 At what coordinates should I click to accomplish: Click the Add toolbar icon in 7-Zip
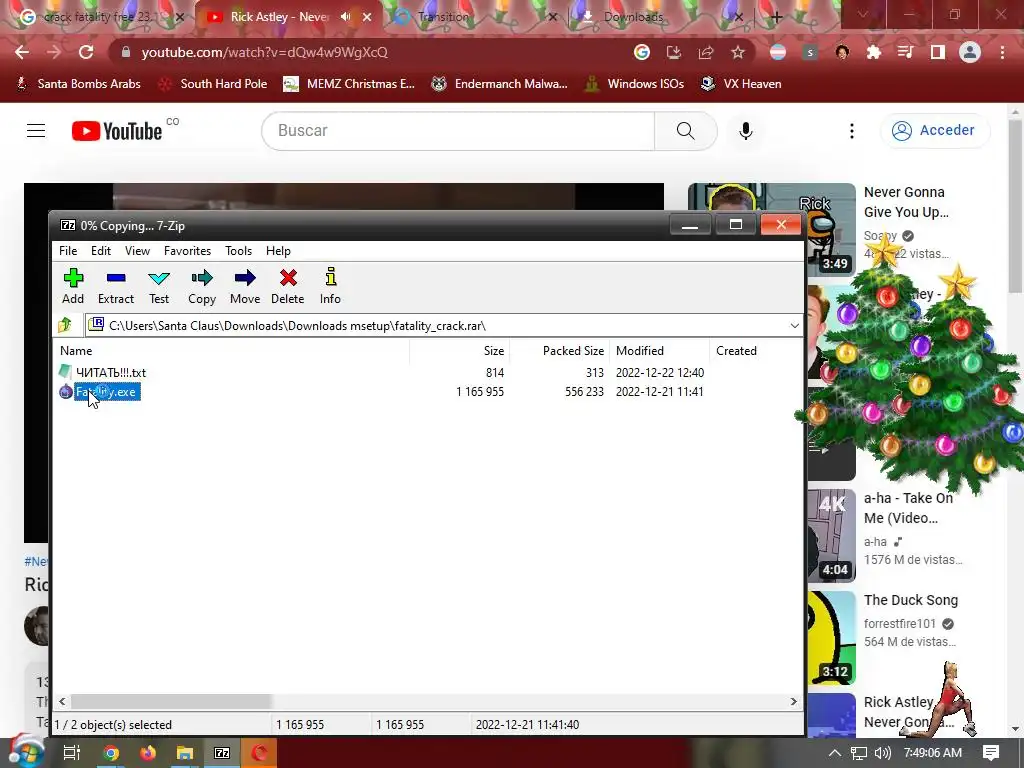pyautogui.click(x=72, y=286)
